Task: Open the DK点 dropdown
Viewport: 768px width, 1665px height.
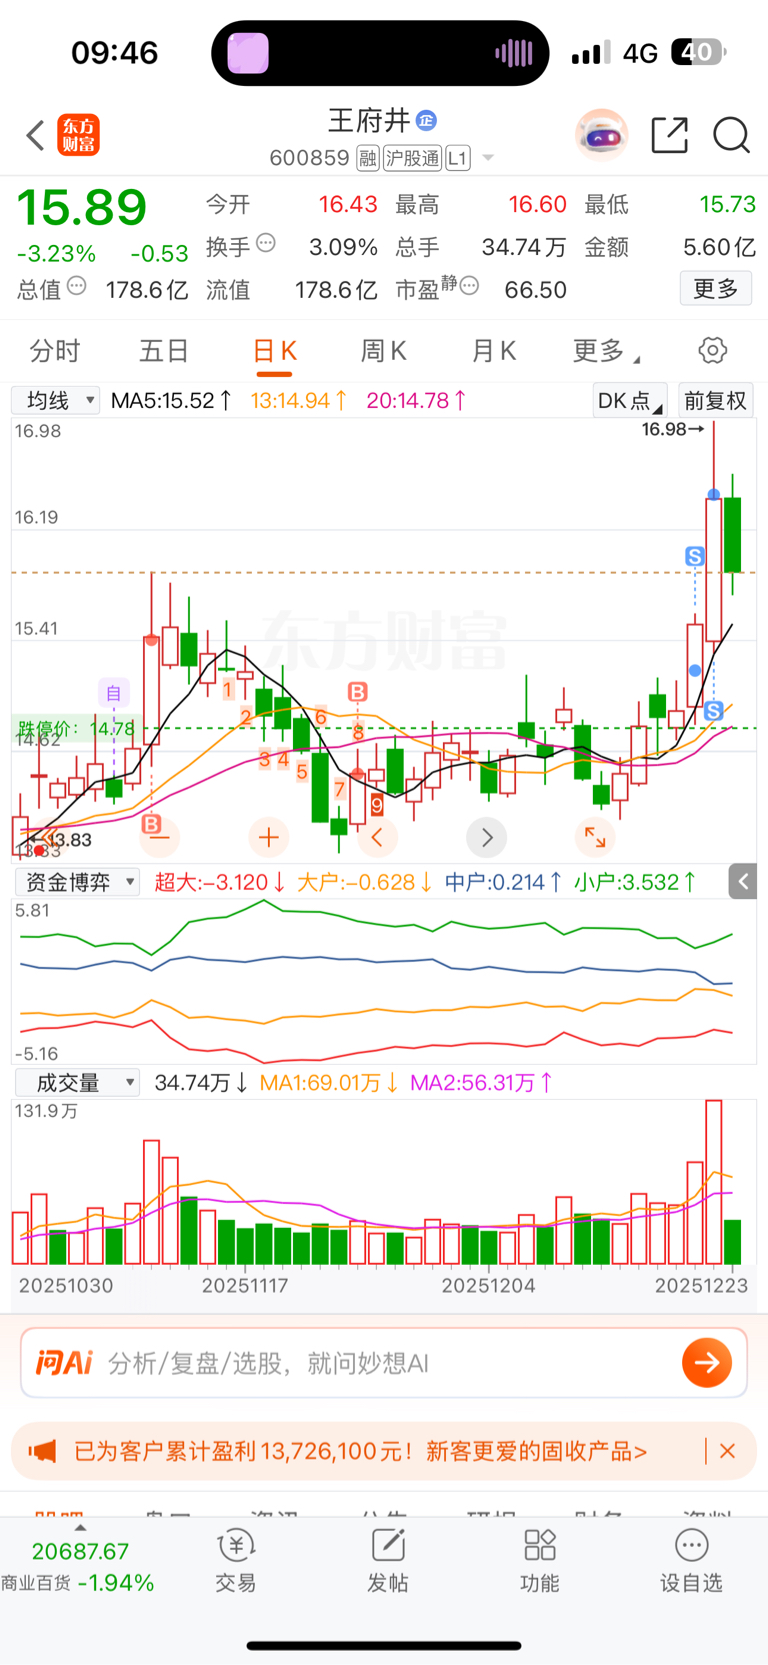Action: (629, 401)
